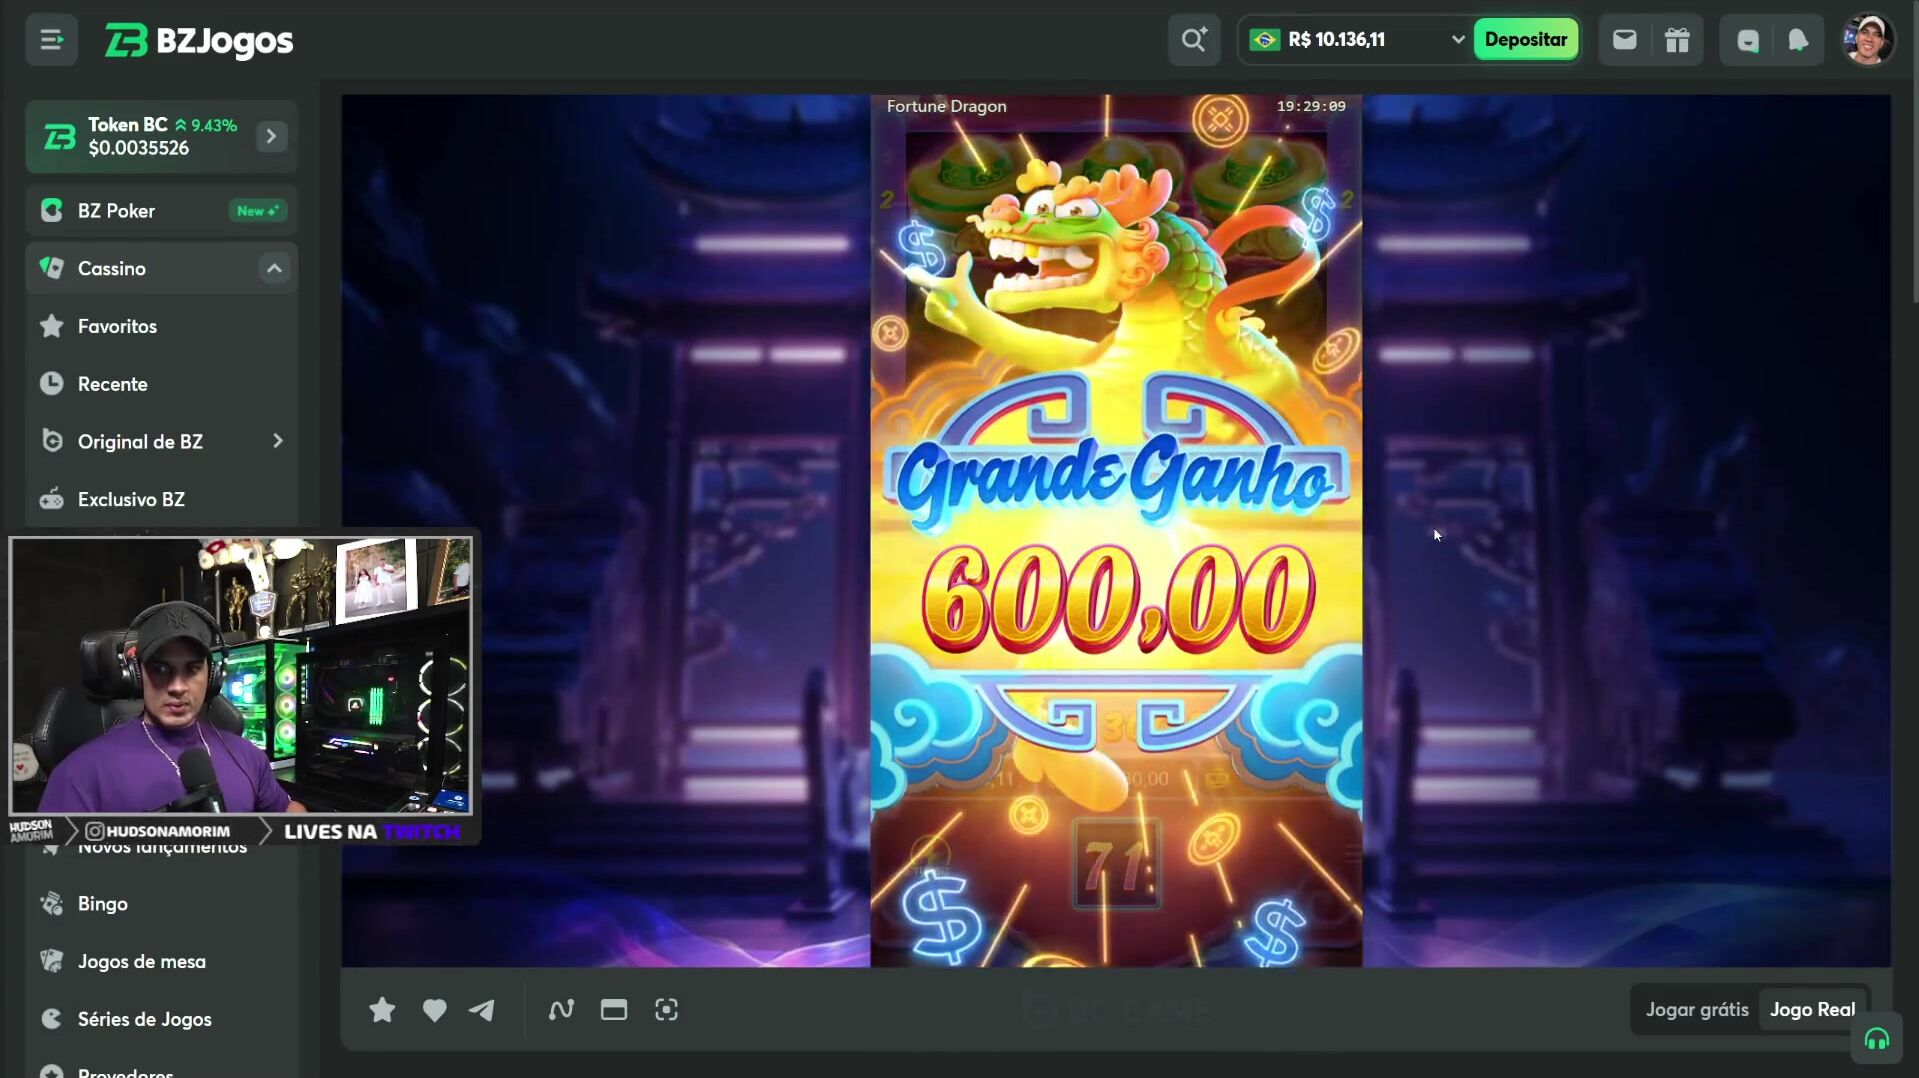
Task: Toggle theater mode icon
Action: click(x=614, y=1010)
